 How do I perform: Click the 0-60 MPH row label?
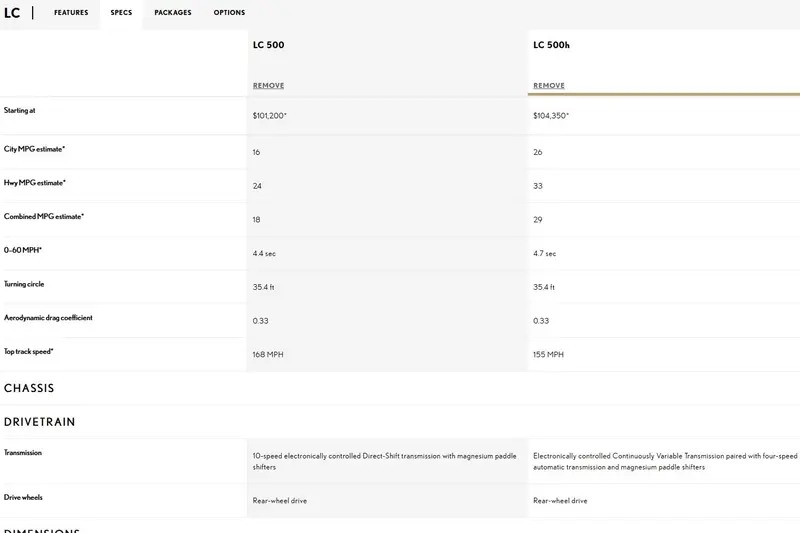click(x=22, y=250)
